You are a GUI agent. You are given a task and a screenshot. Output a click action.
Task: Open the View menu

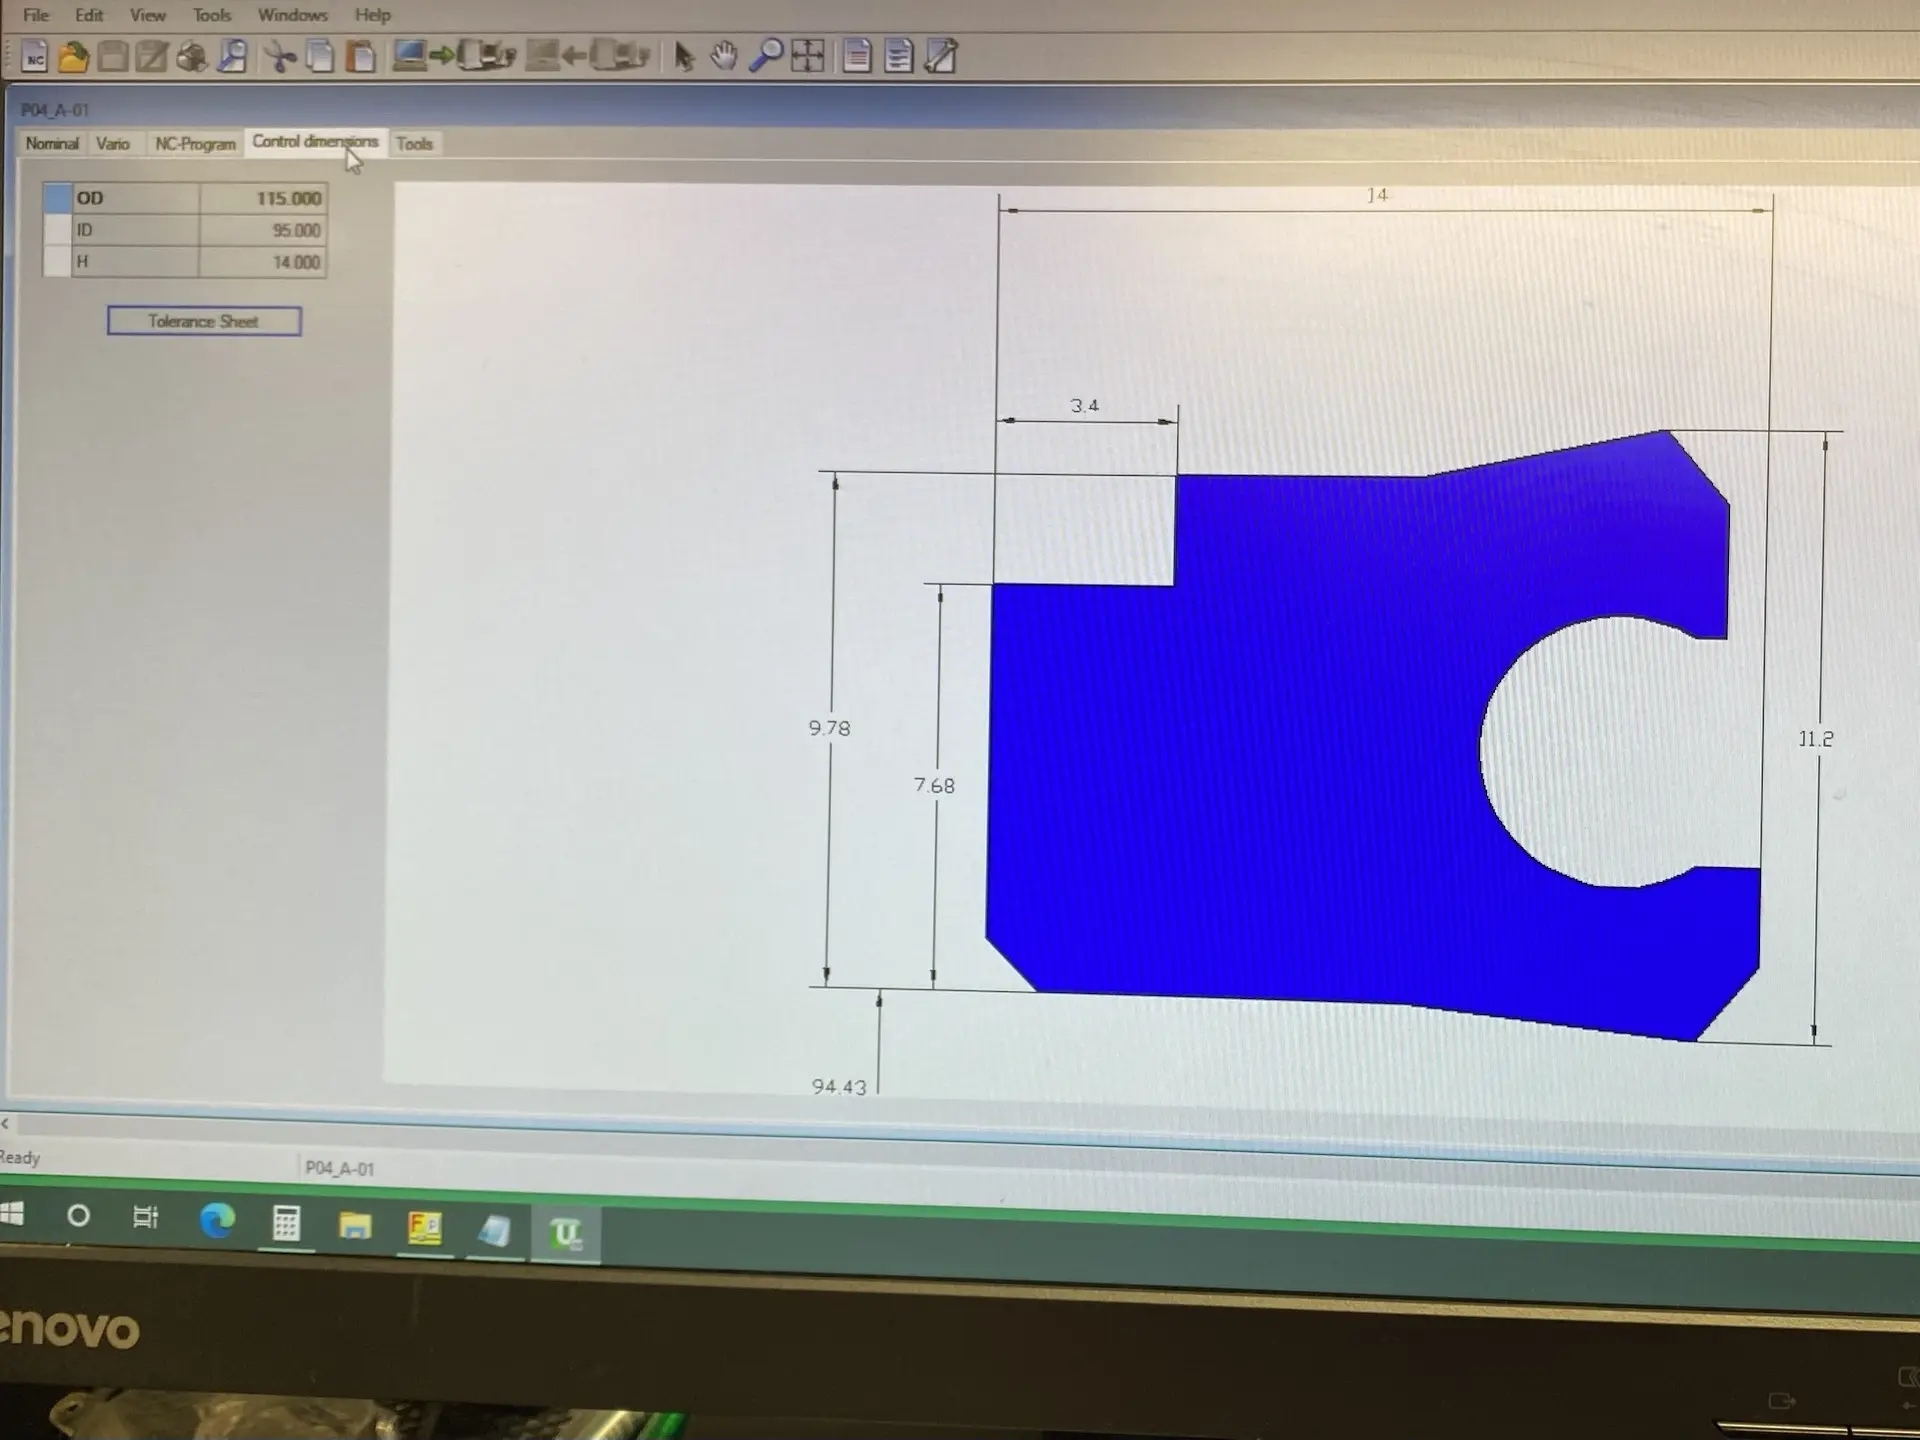[x=148, y=15]
